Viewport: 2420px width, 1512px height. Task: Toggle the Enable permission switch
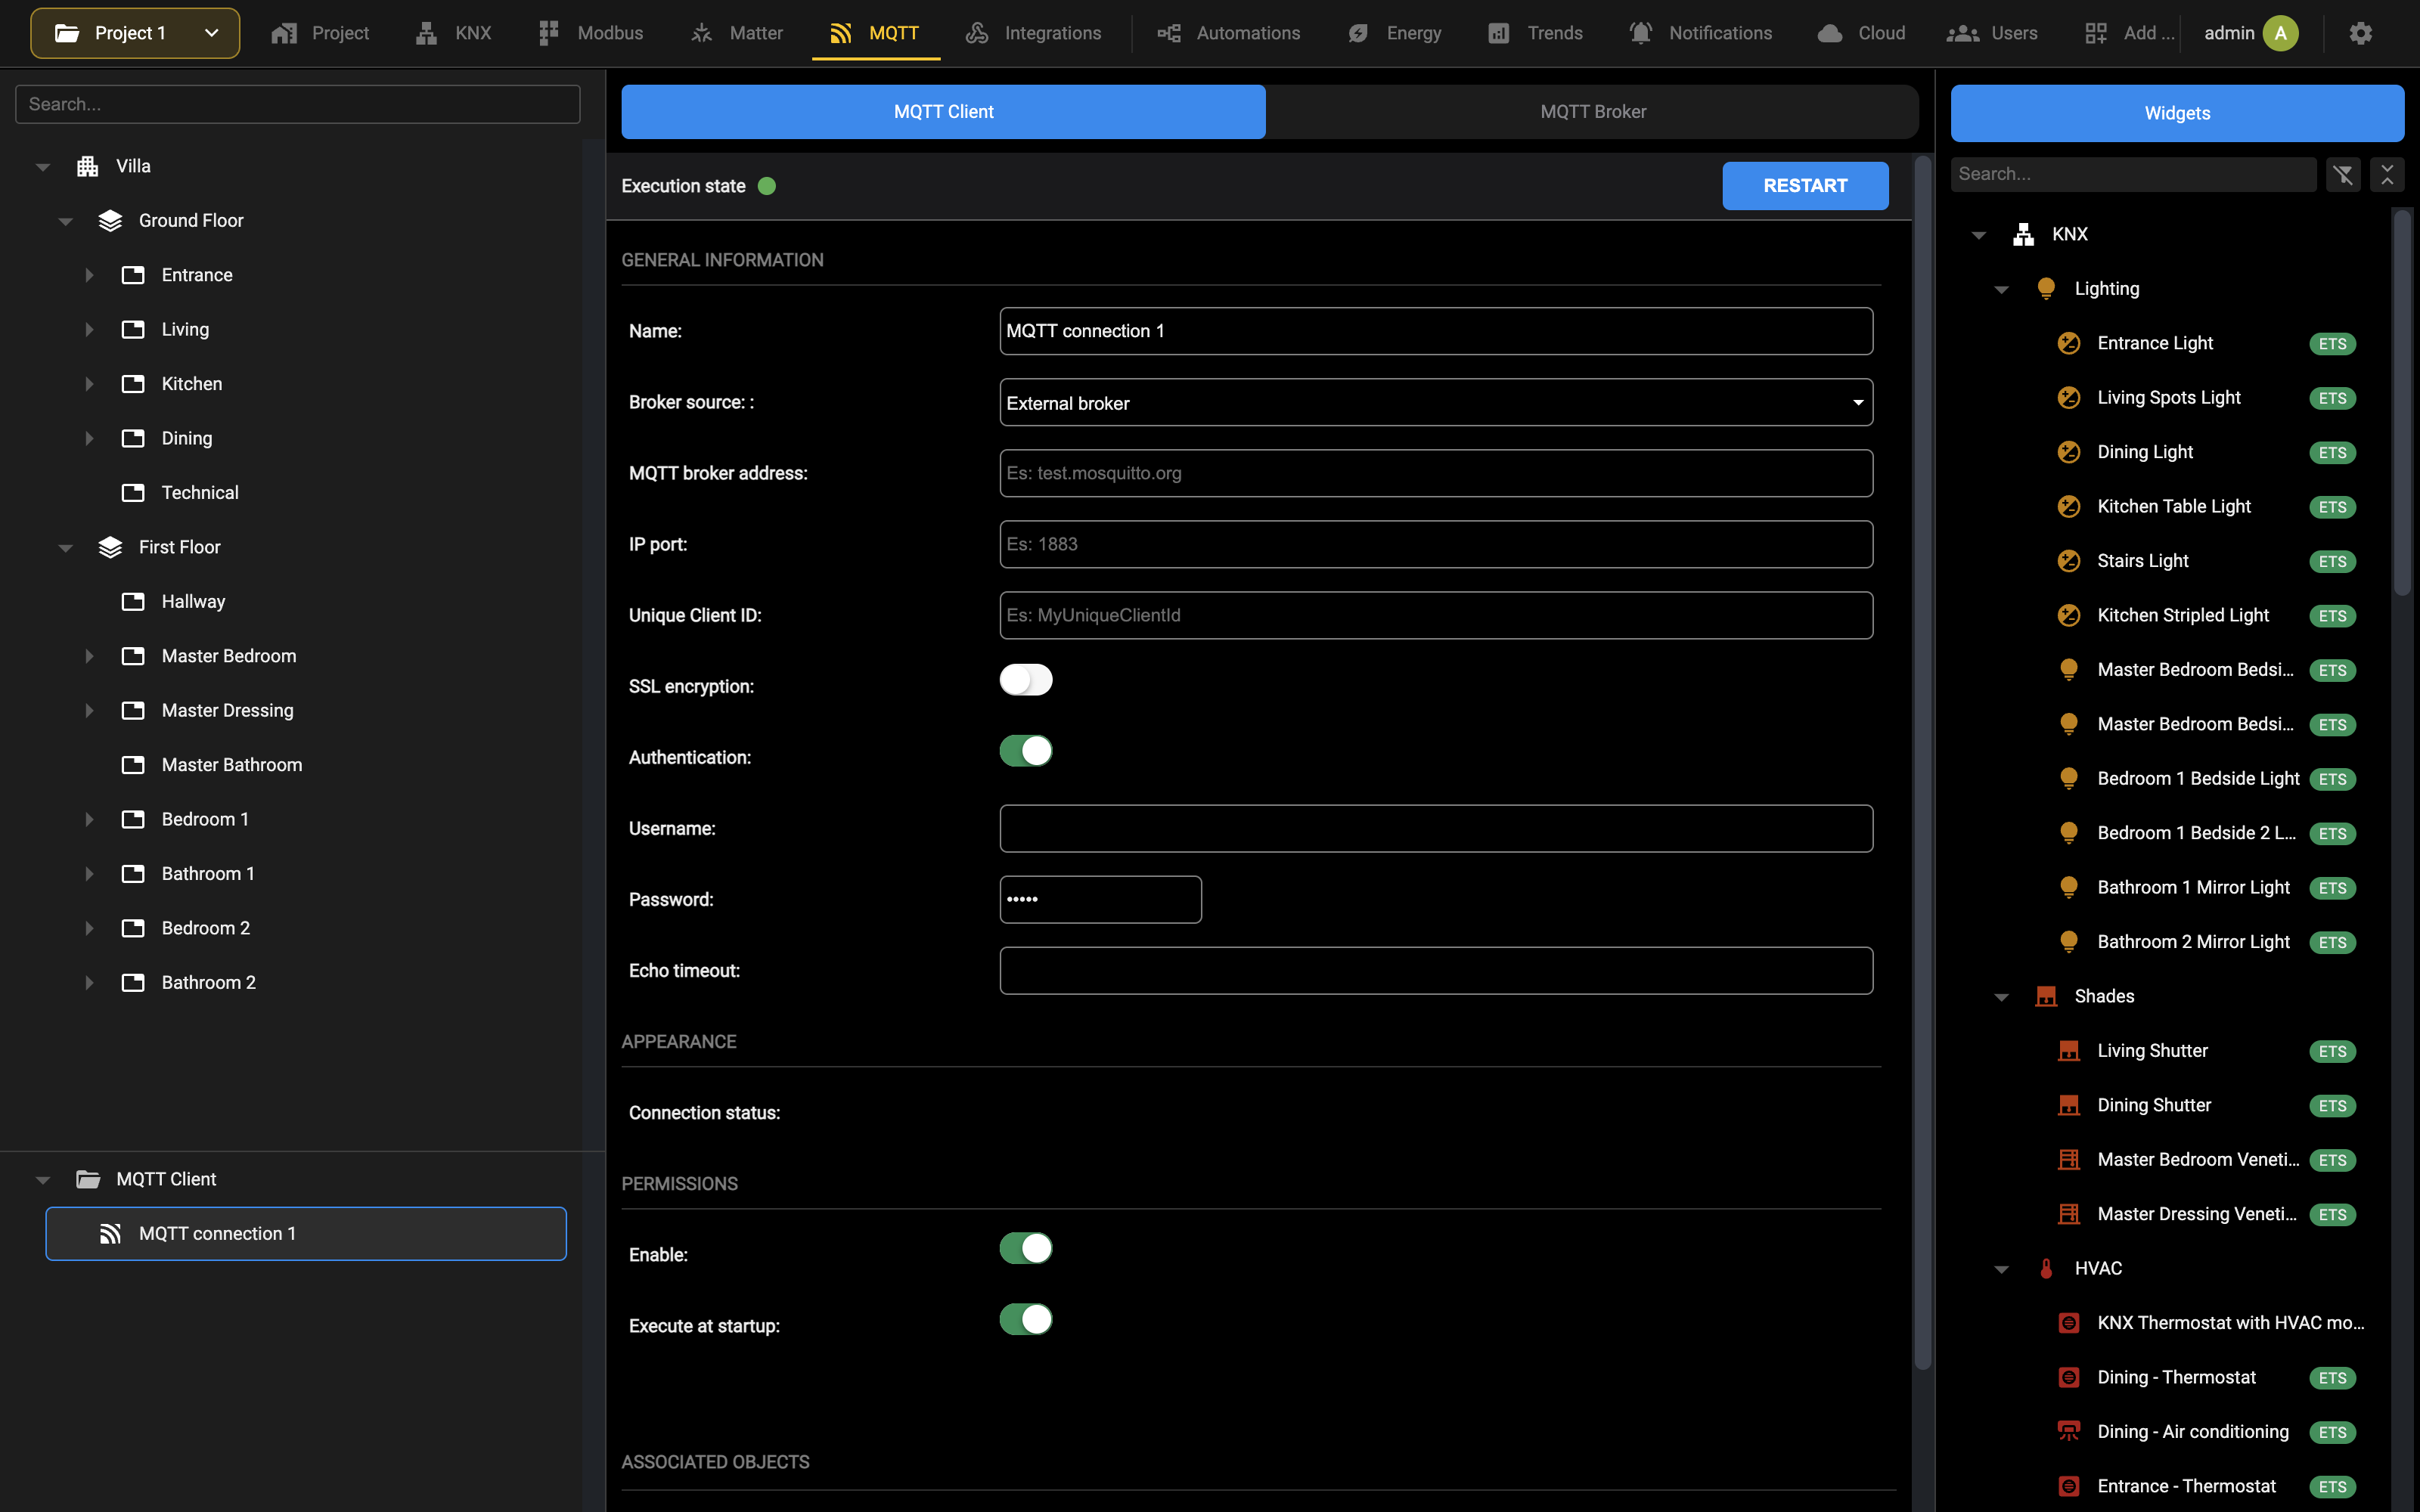1026,1248
